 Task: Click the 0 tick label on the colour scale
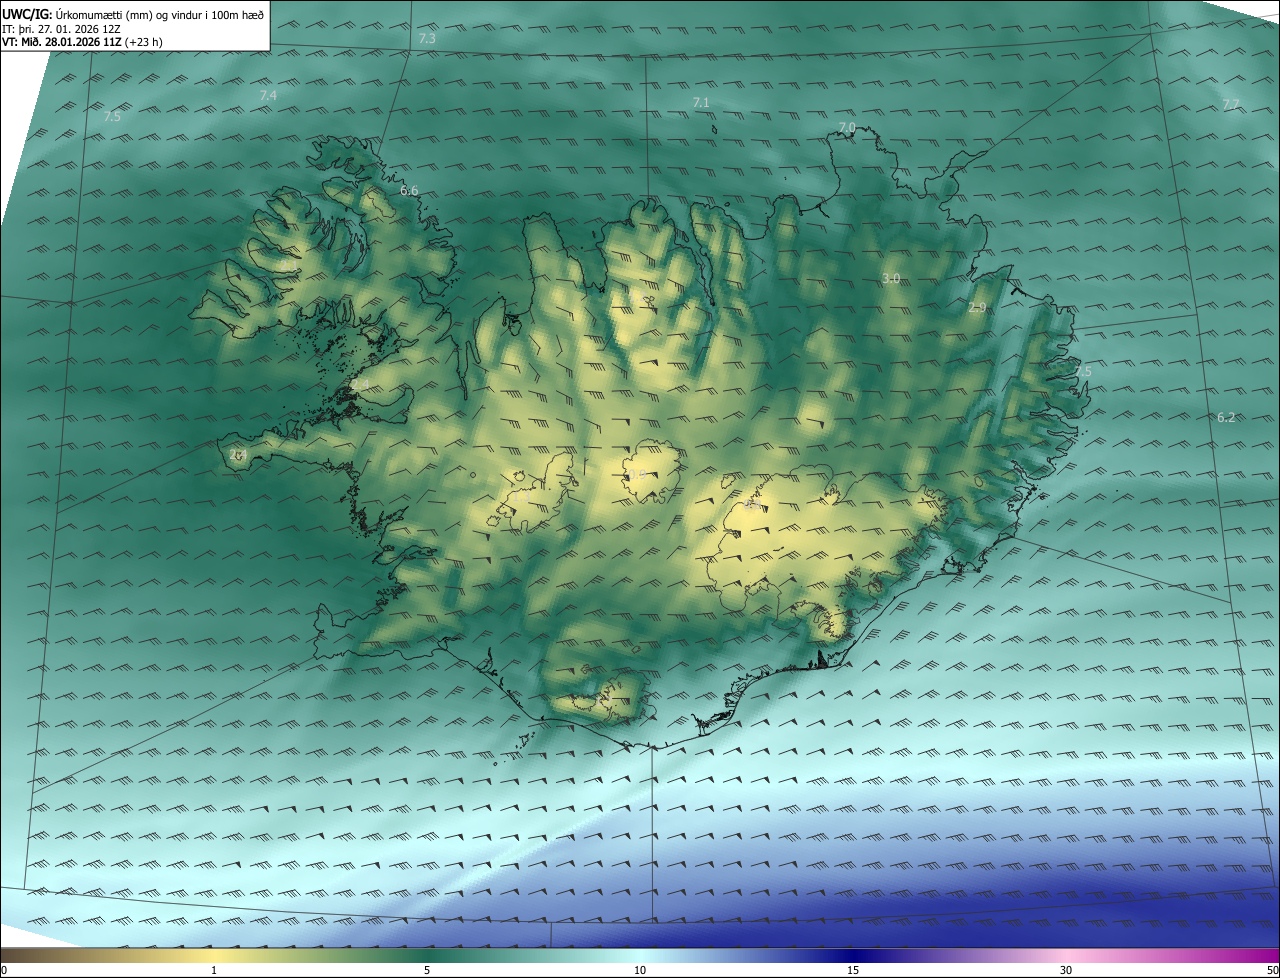[x=4, y=970]
